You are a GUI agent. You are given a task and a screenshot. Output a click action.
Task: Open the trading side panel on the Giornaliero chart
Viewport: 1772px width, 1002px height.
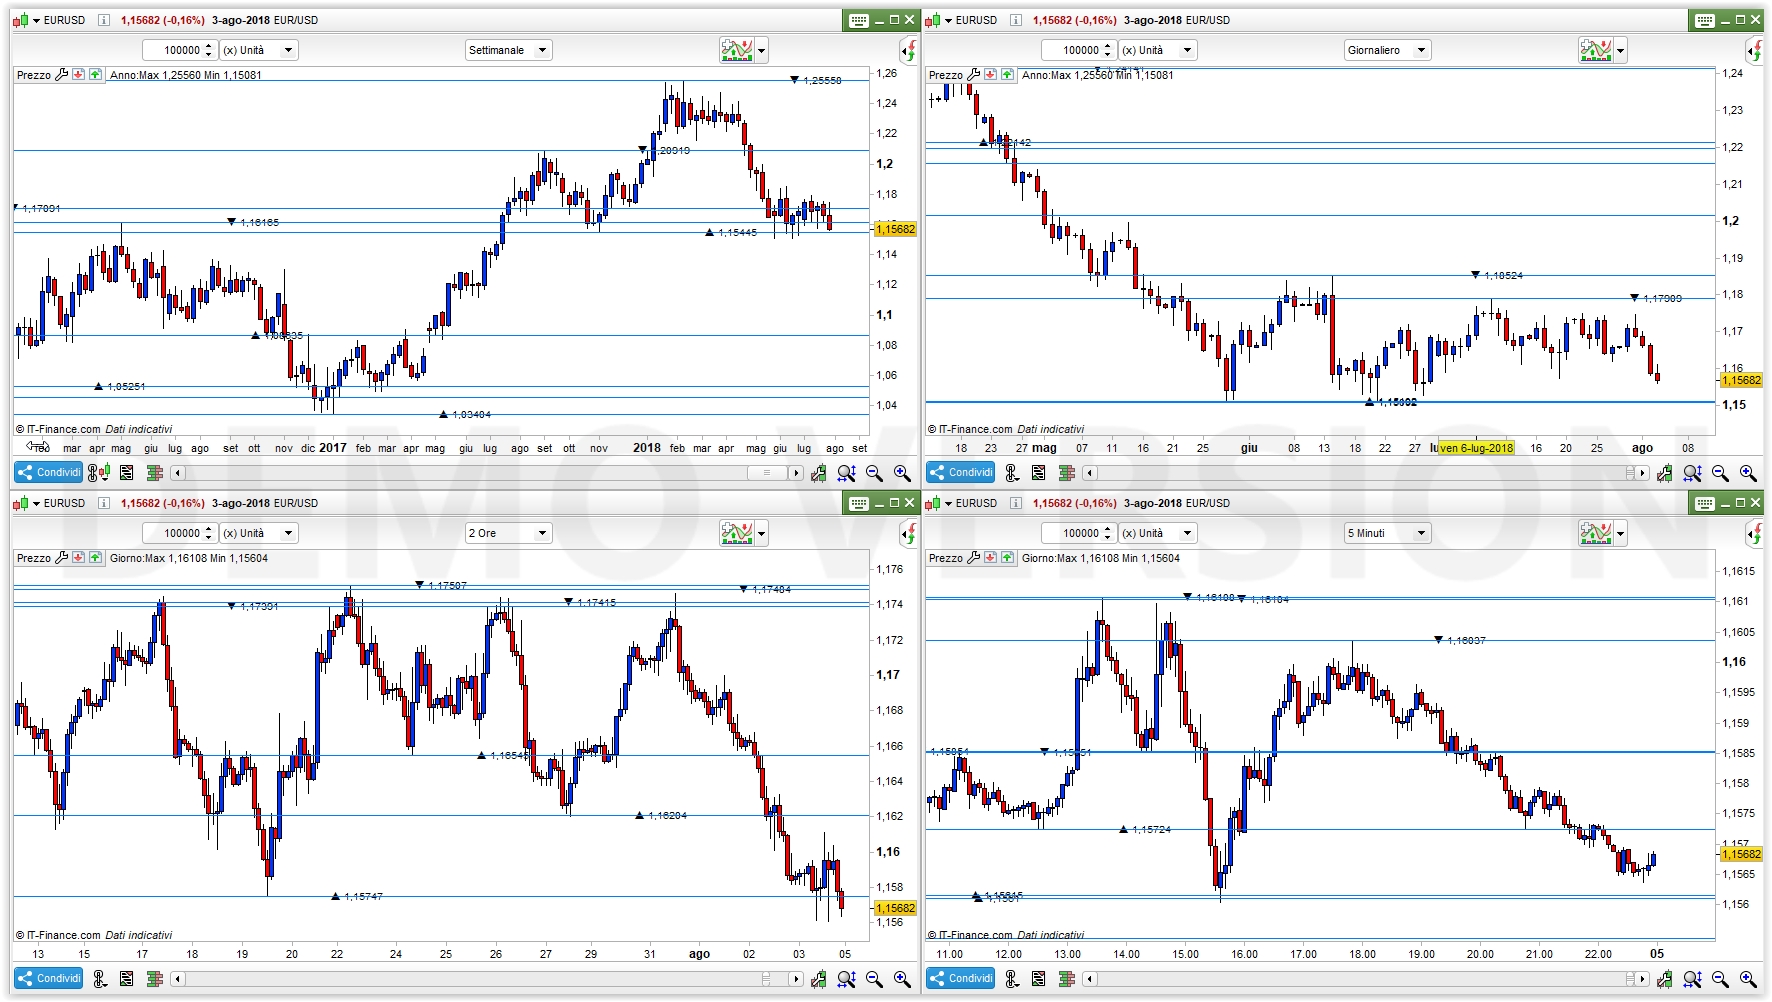pyautogui.click(x=1755, y=50)
